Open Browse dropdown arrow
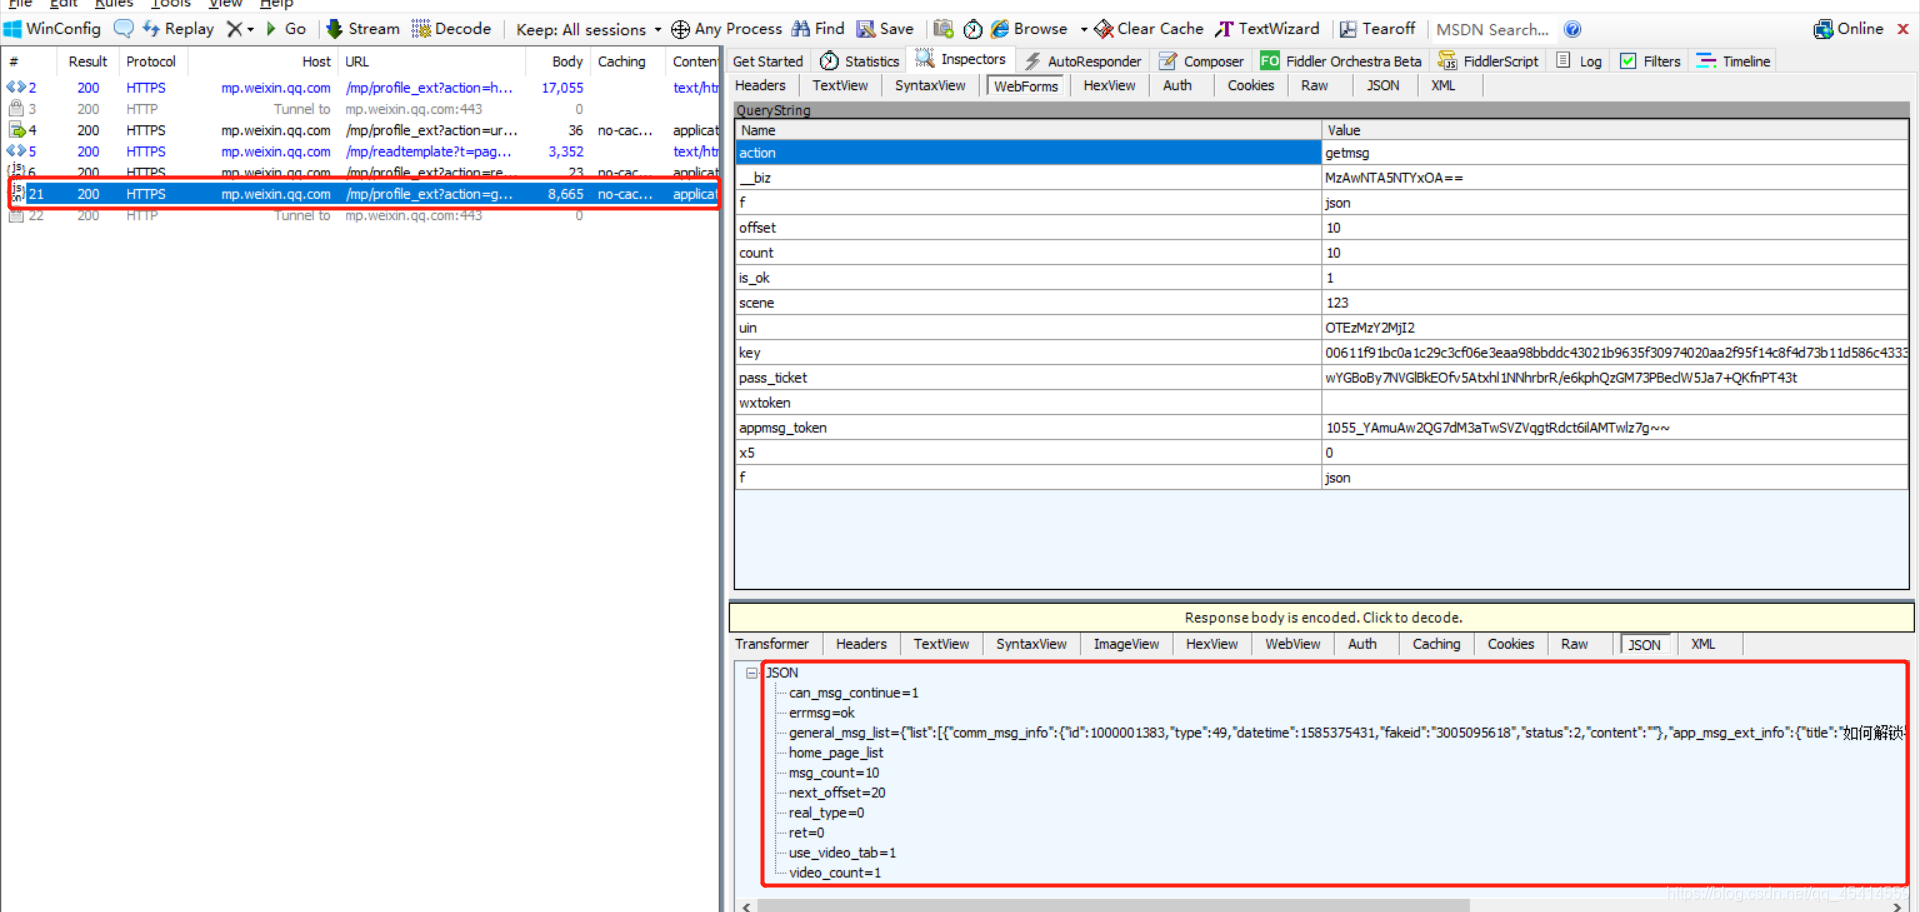The width and height of the screenshot is (1920, 912). (1084, 29)
